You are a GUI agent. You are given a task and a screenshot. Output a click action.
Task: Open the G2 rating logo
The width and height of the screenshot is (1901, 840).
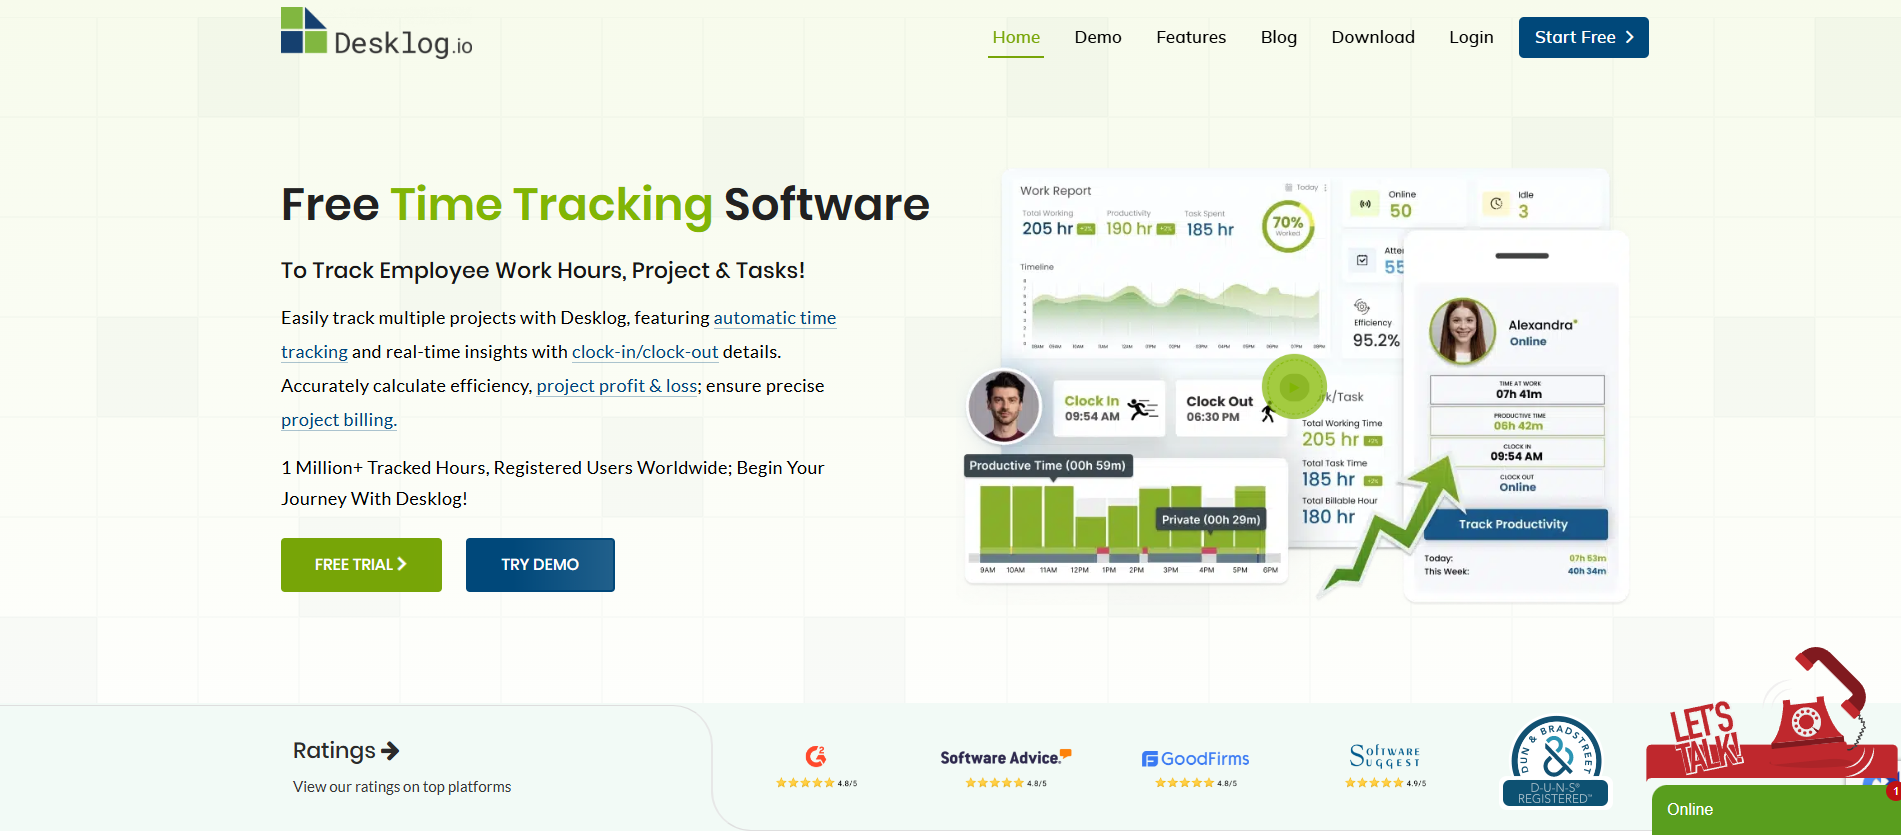pos(816,756)
